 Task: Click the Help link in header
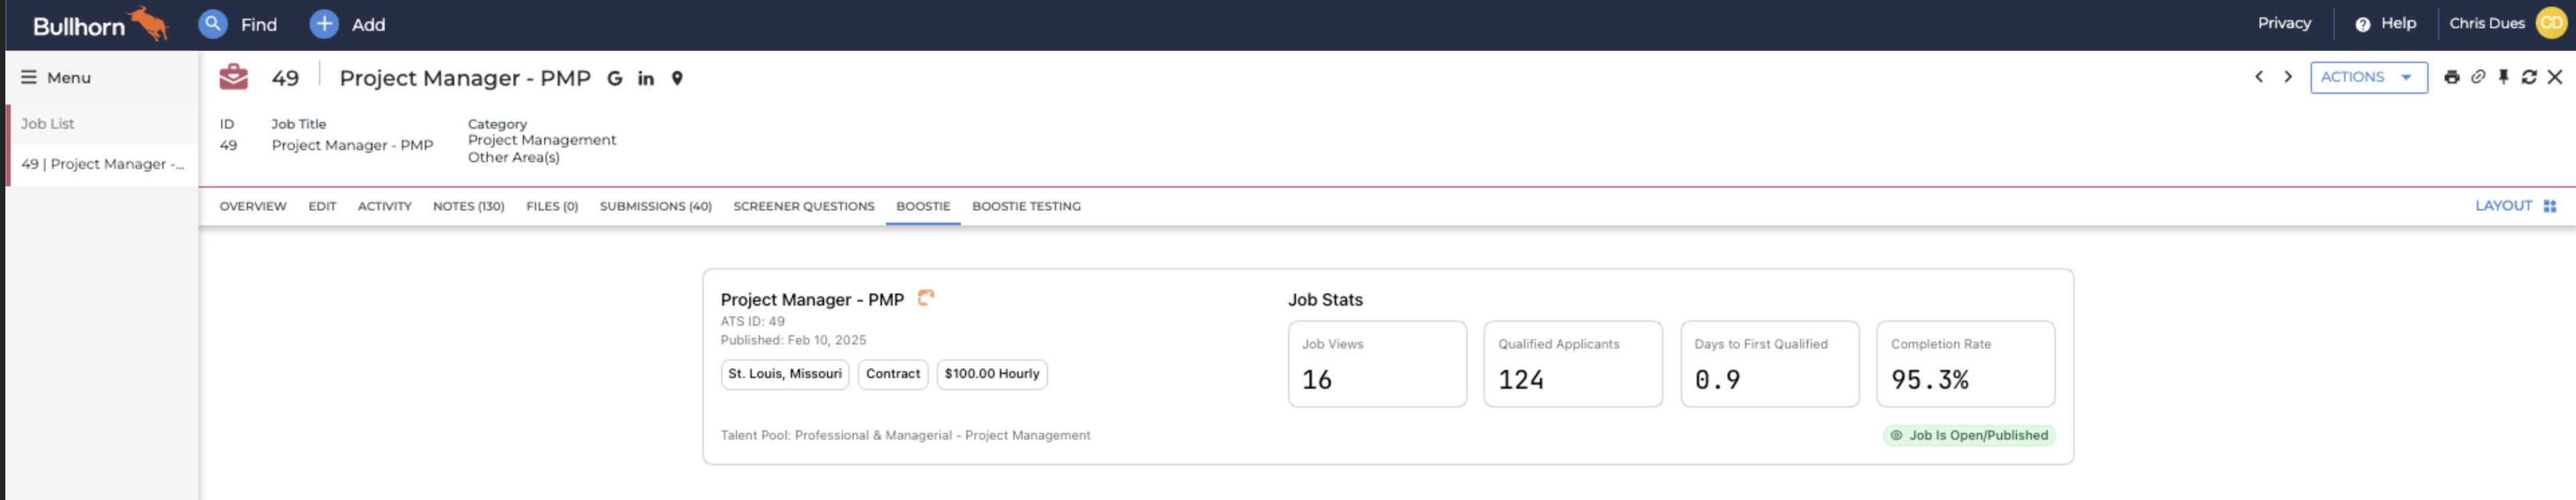point(2386,24)
